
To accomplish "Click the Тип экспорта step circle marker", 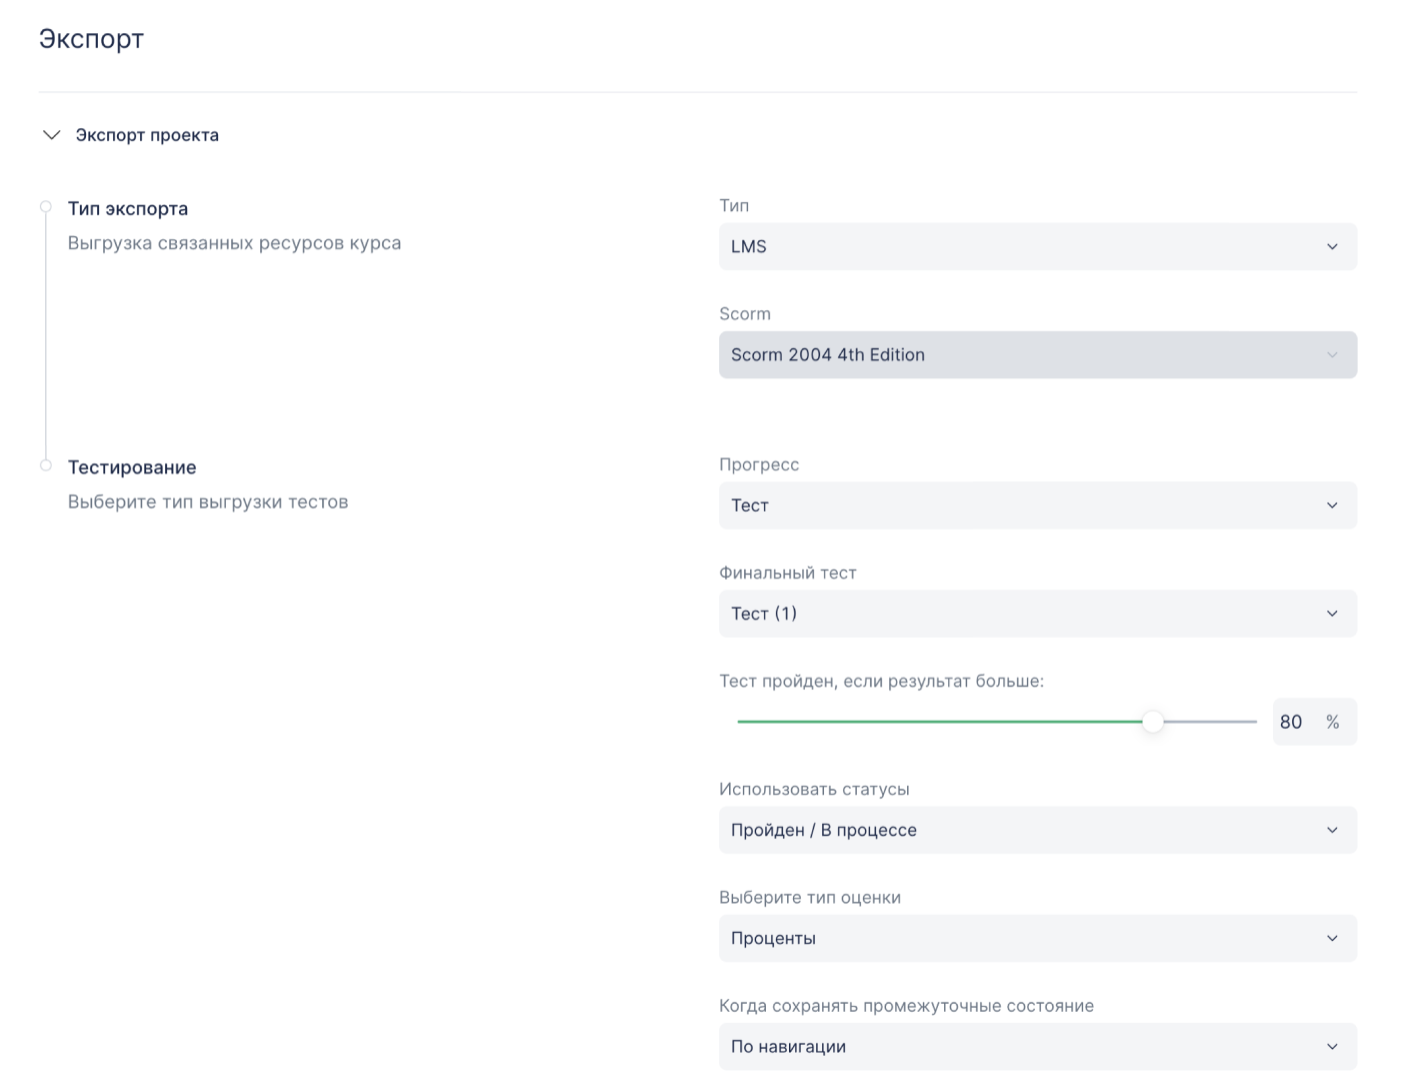I will pyautogui.click(x=46, y=207).
